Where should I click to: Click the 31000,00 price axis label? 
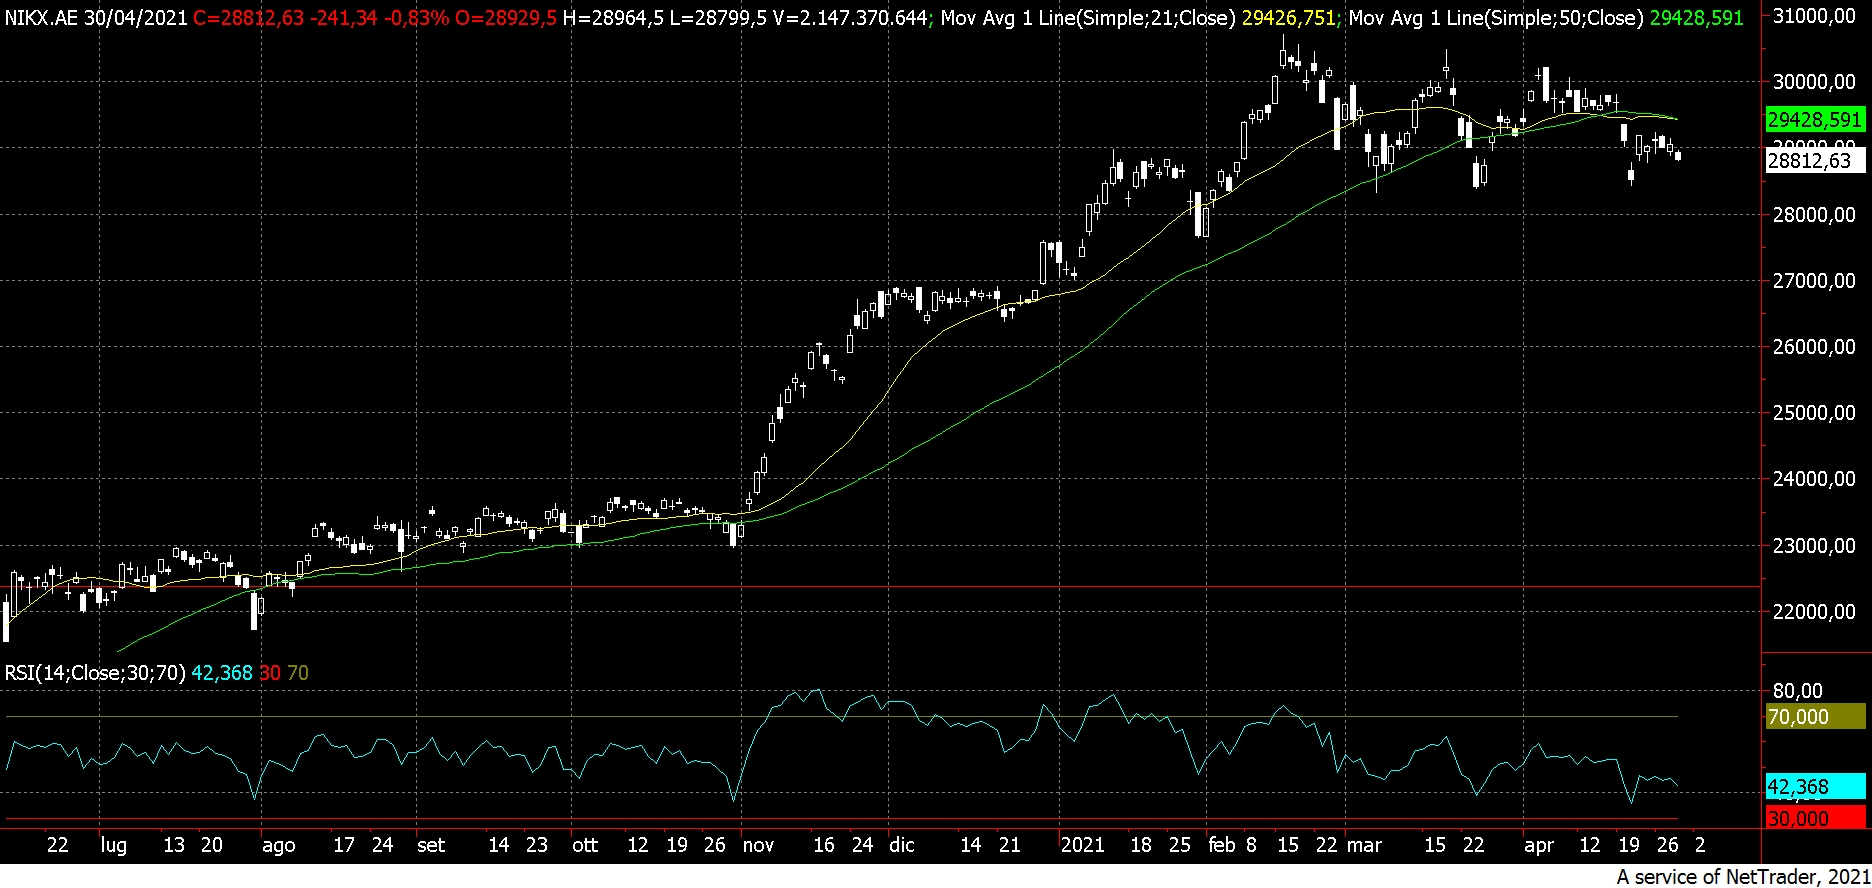tap(1813, 16)
